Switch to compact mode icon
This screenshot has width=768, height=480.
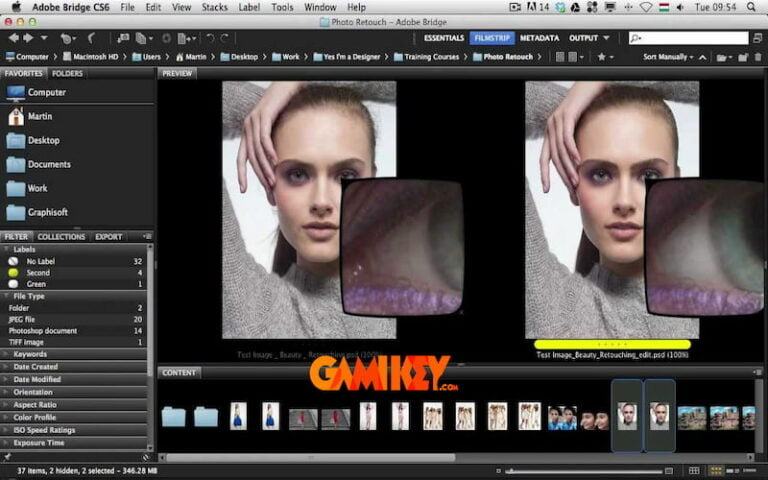[758, 38]
